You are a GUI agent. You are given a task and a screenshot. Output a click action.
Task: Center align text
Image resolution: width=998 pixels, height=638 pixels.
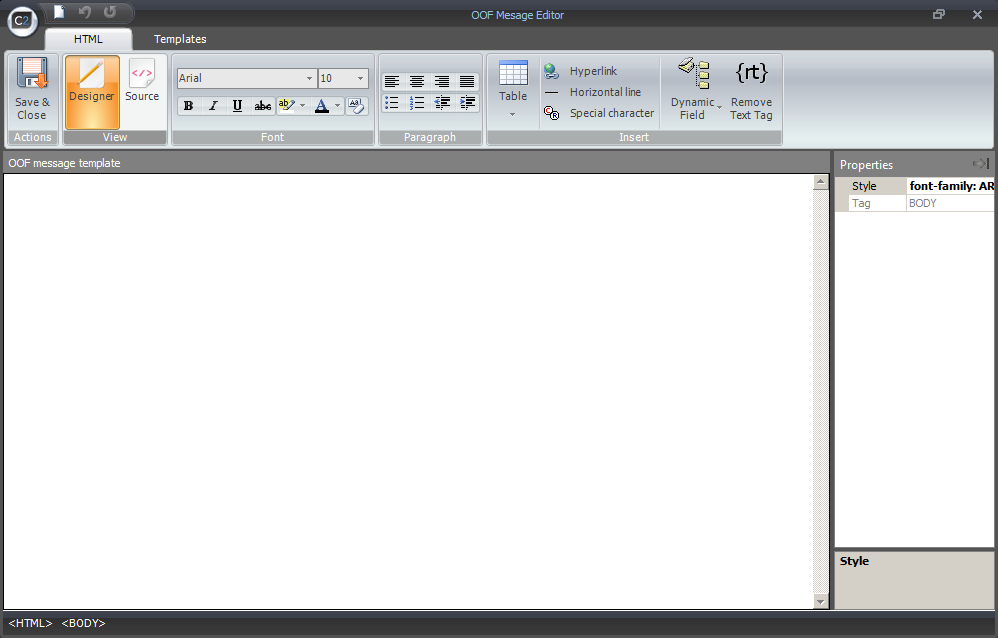point(417,82)
